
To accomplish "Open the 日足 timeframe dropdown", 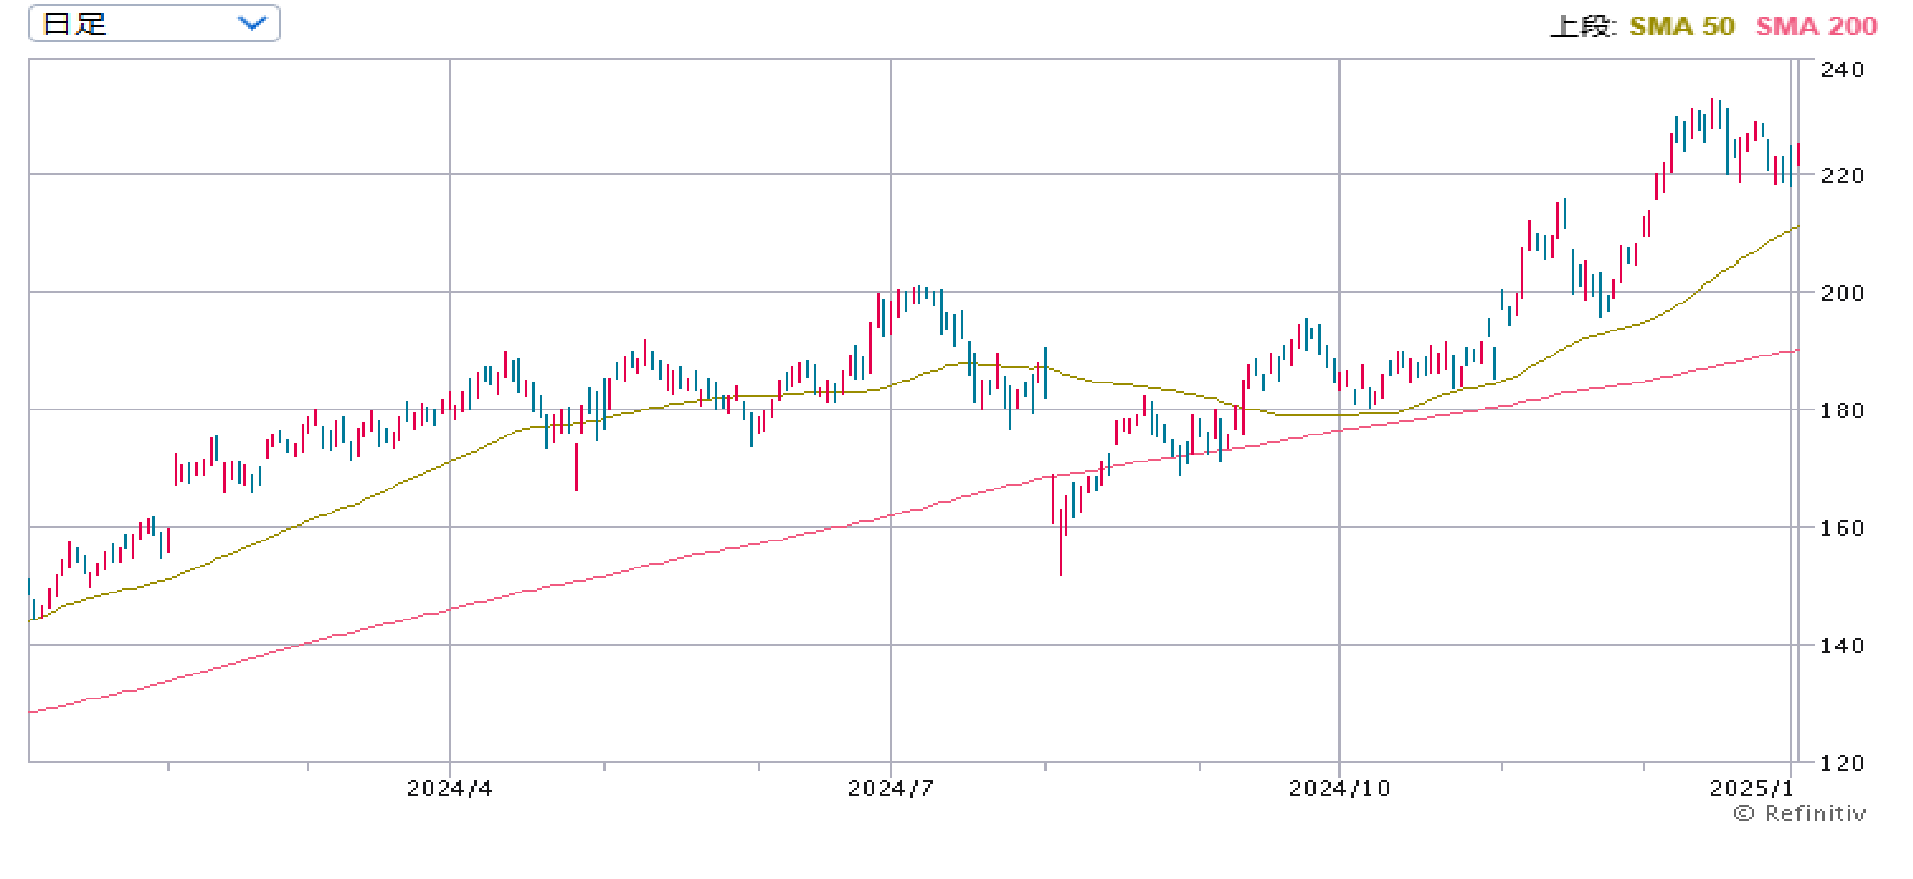I will (x=153, y=24).
